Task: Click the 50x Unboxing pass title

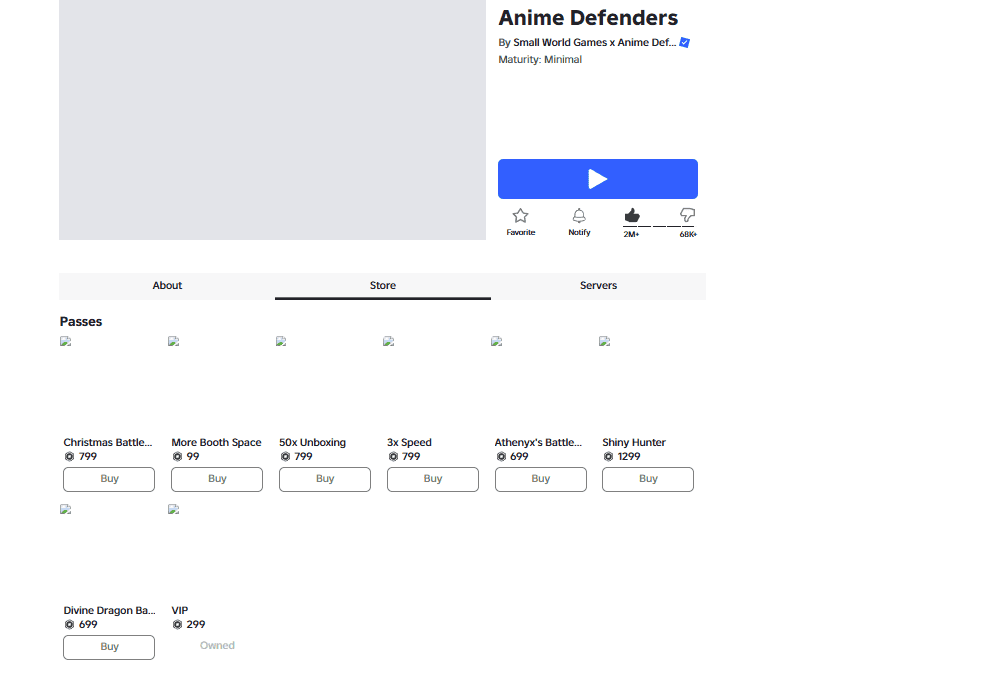Action: coord(312,442)
